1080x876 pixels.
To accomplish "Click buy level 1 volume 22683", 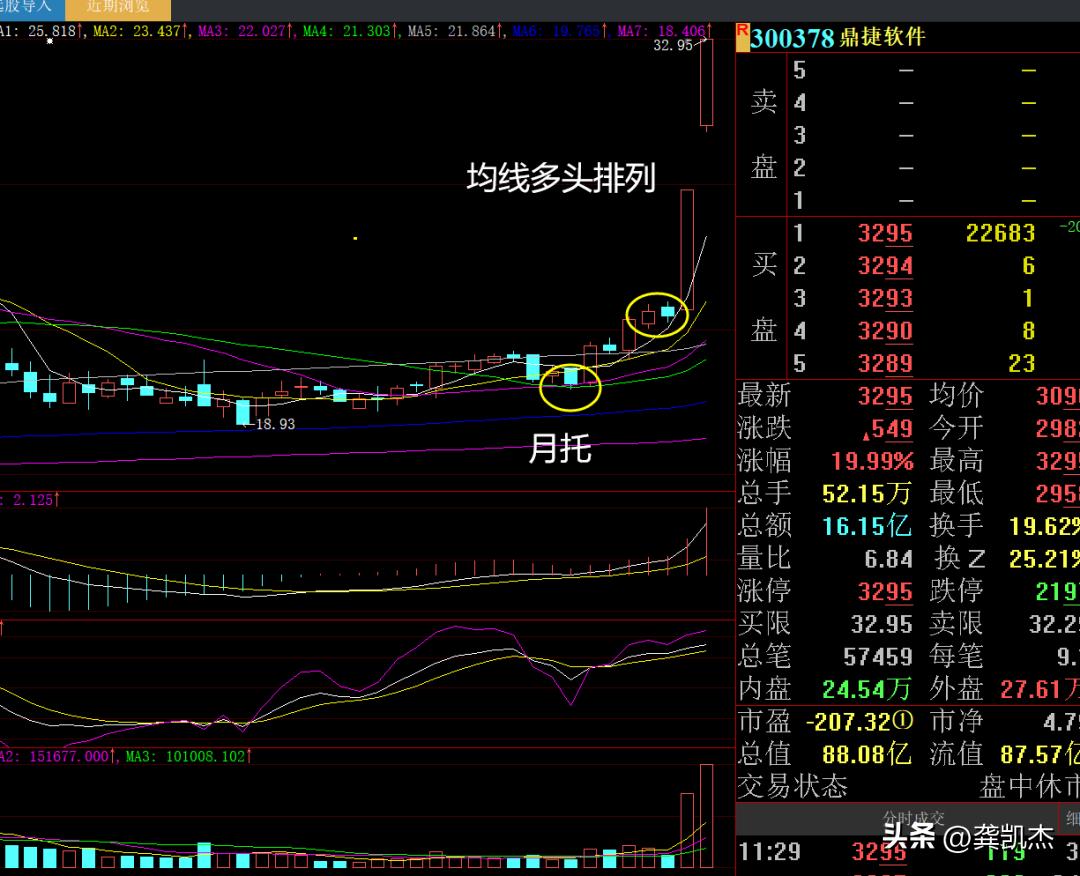I will point(1000,233).
